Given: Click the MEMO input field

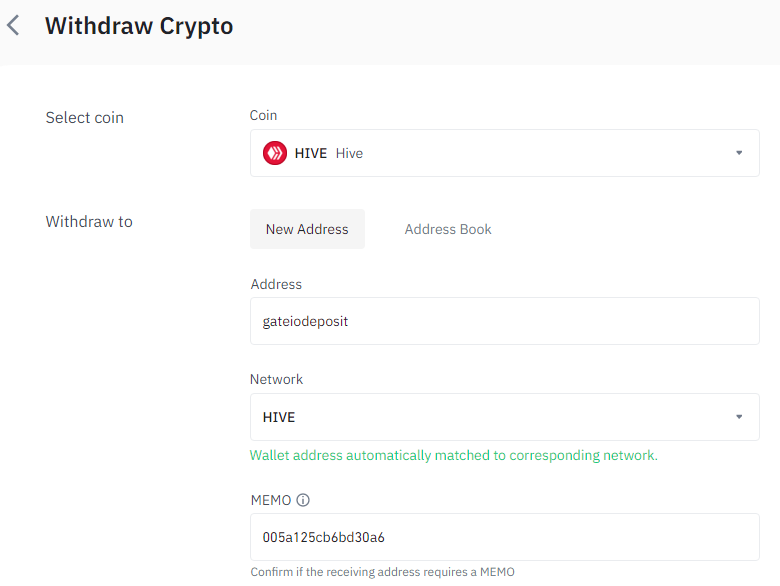Looking at the screenshot, I should (x=504, y=537).
